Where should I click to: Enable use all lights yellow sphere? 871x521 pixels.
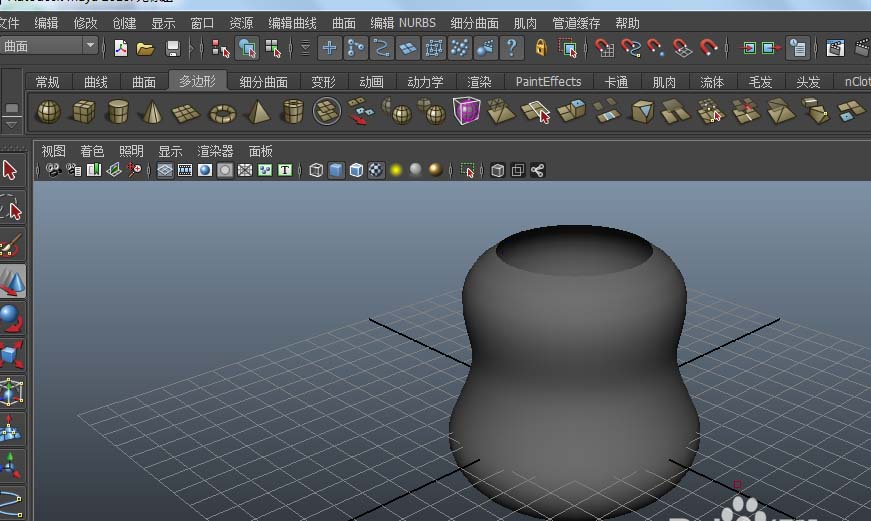click(x=396, y=171)
